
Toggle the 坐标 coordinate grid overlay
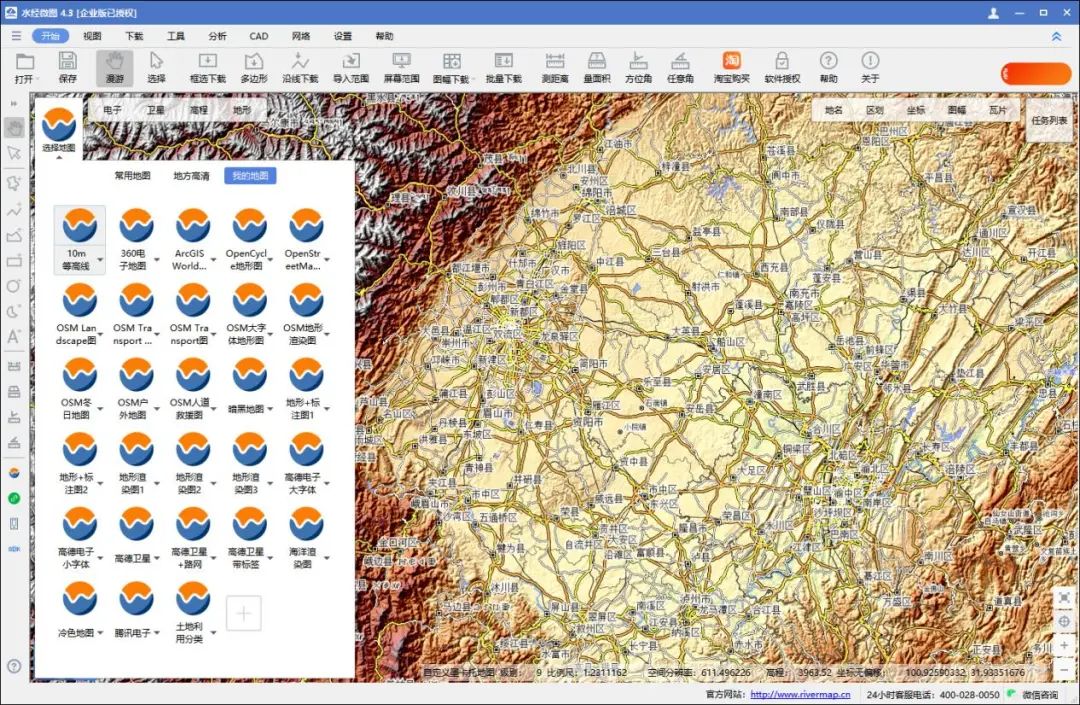coord(915,110)
